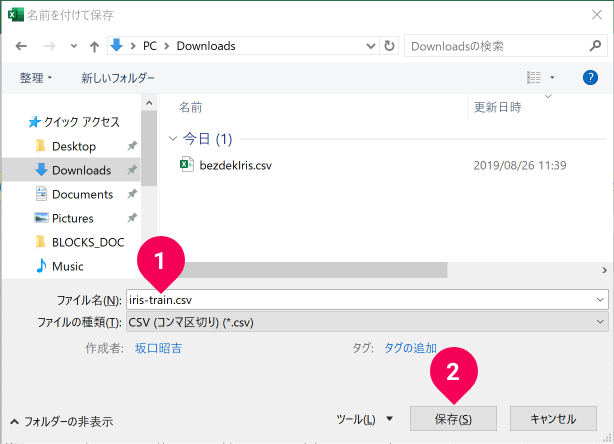Viewport: 614px width, 444px height.
Task: Open Music in the navigation pane
Action: click(x=60, y=266)
